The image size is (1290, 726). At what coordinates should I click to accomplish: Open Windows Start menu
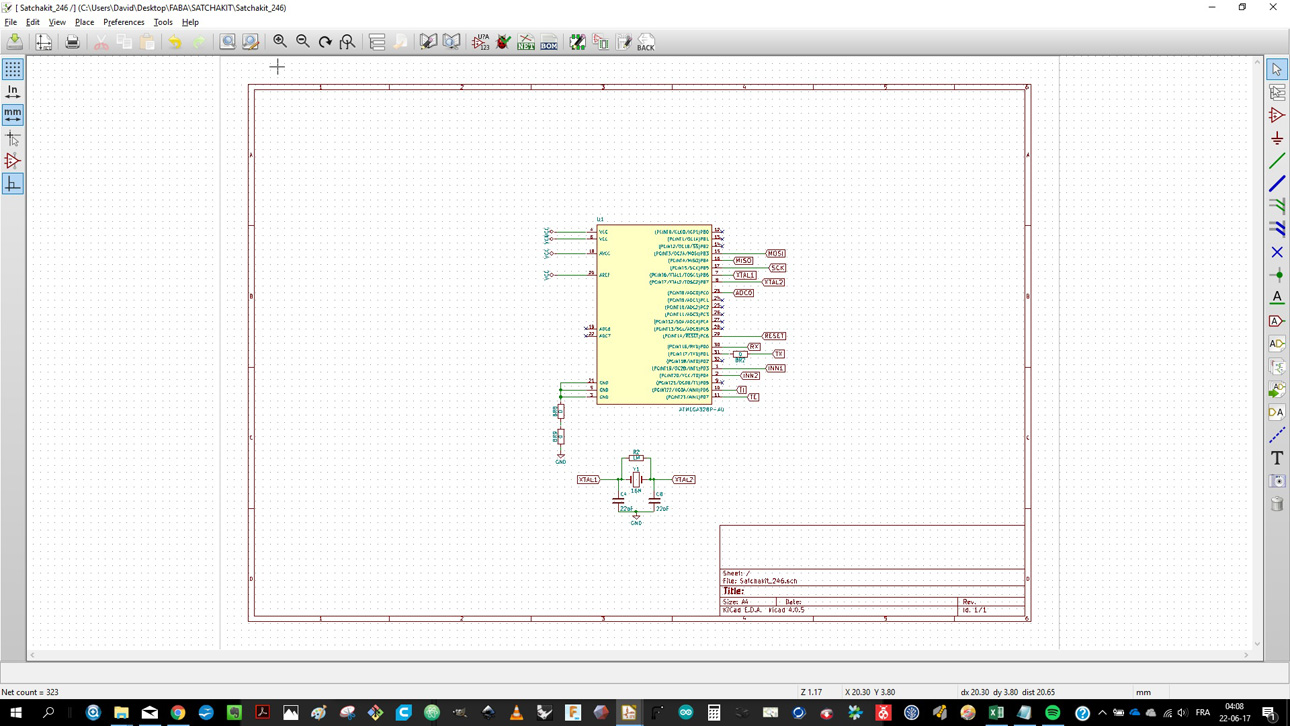tap(15, 713)
